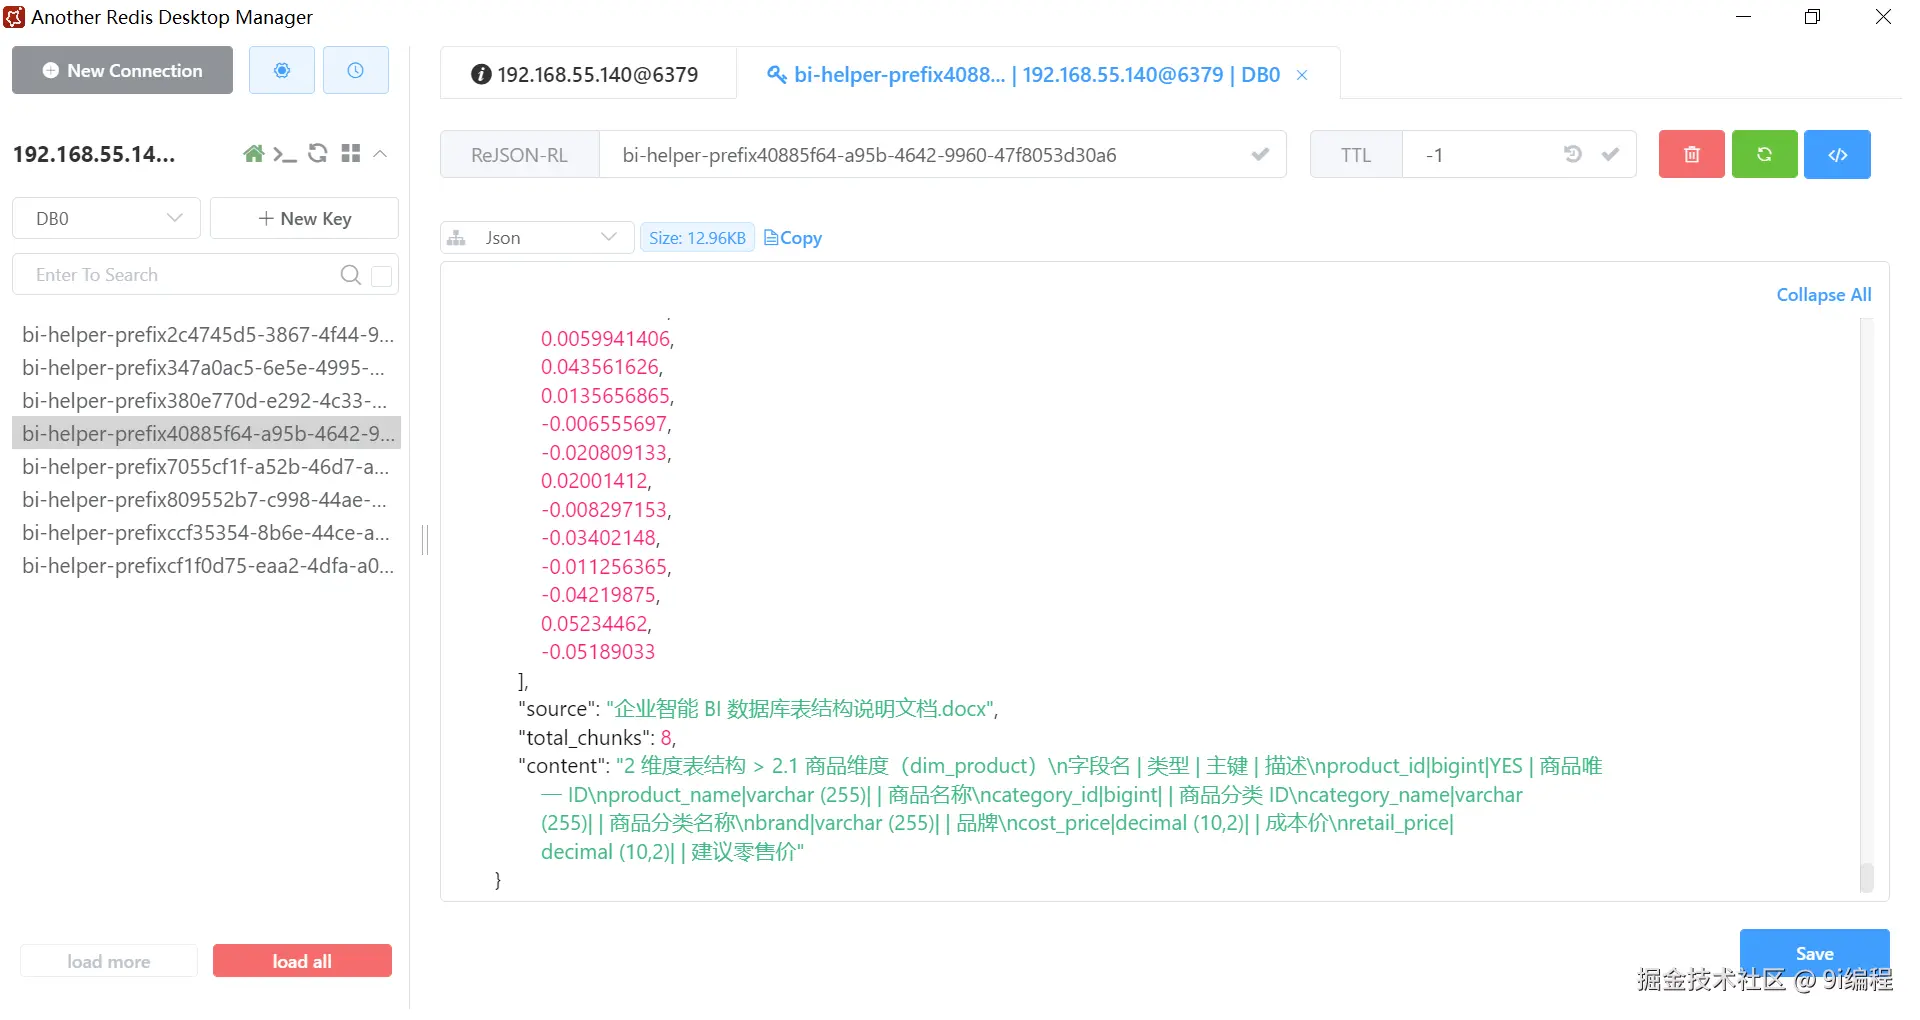Viewport: 1920px width, 1020px height.
Task: Go to connection home icon
Action: [x=254, y=153]
